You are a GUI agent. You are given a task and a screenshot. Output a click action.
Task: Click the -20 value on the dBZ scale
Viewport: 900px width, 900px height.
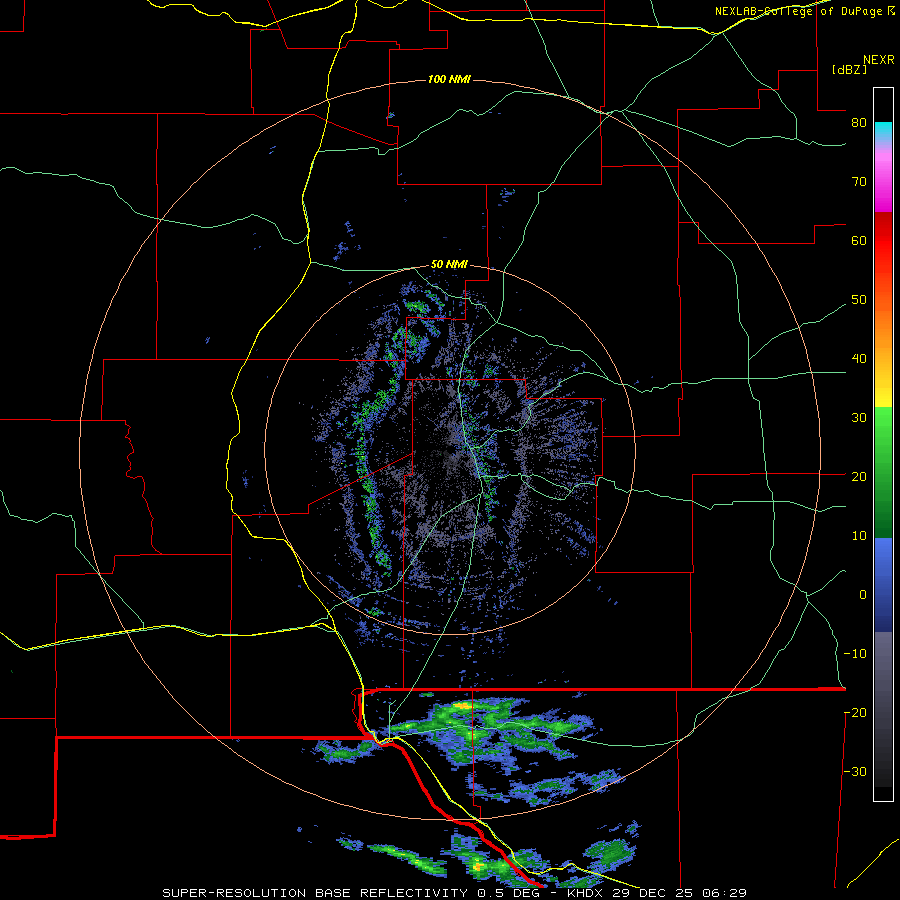coord(855,713)
